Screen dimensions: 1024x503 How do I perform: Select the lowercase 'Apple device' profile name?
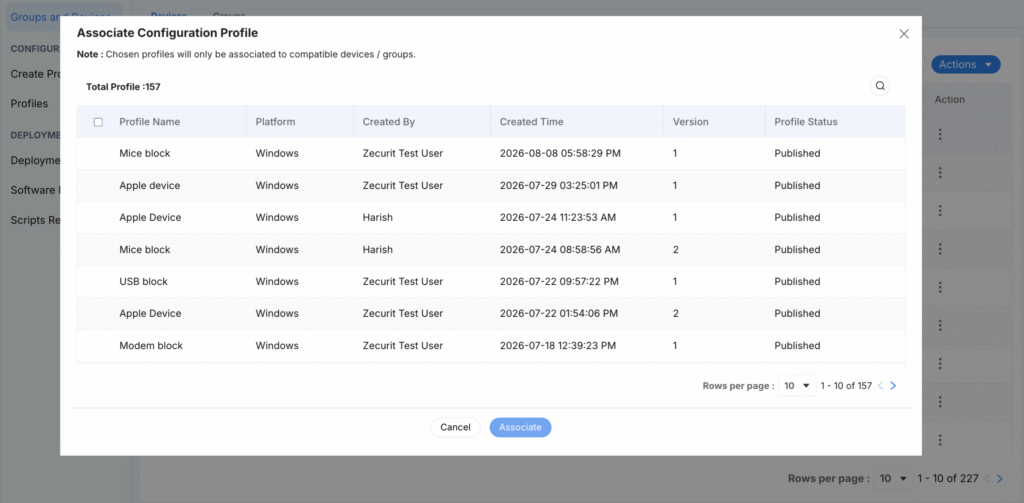point(150,186)
